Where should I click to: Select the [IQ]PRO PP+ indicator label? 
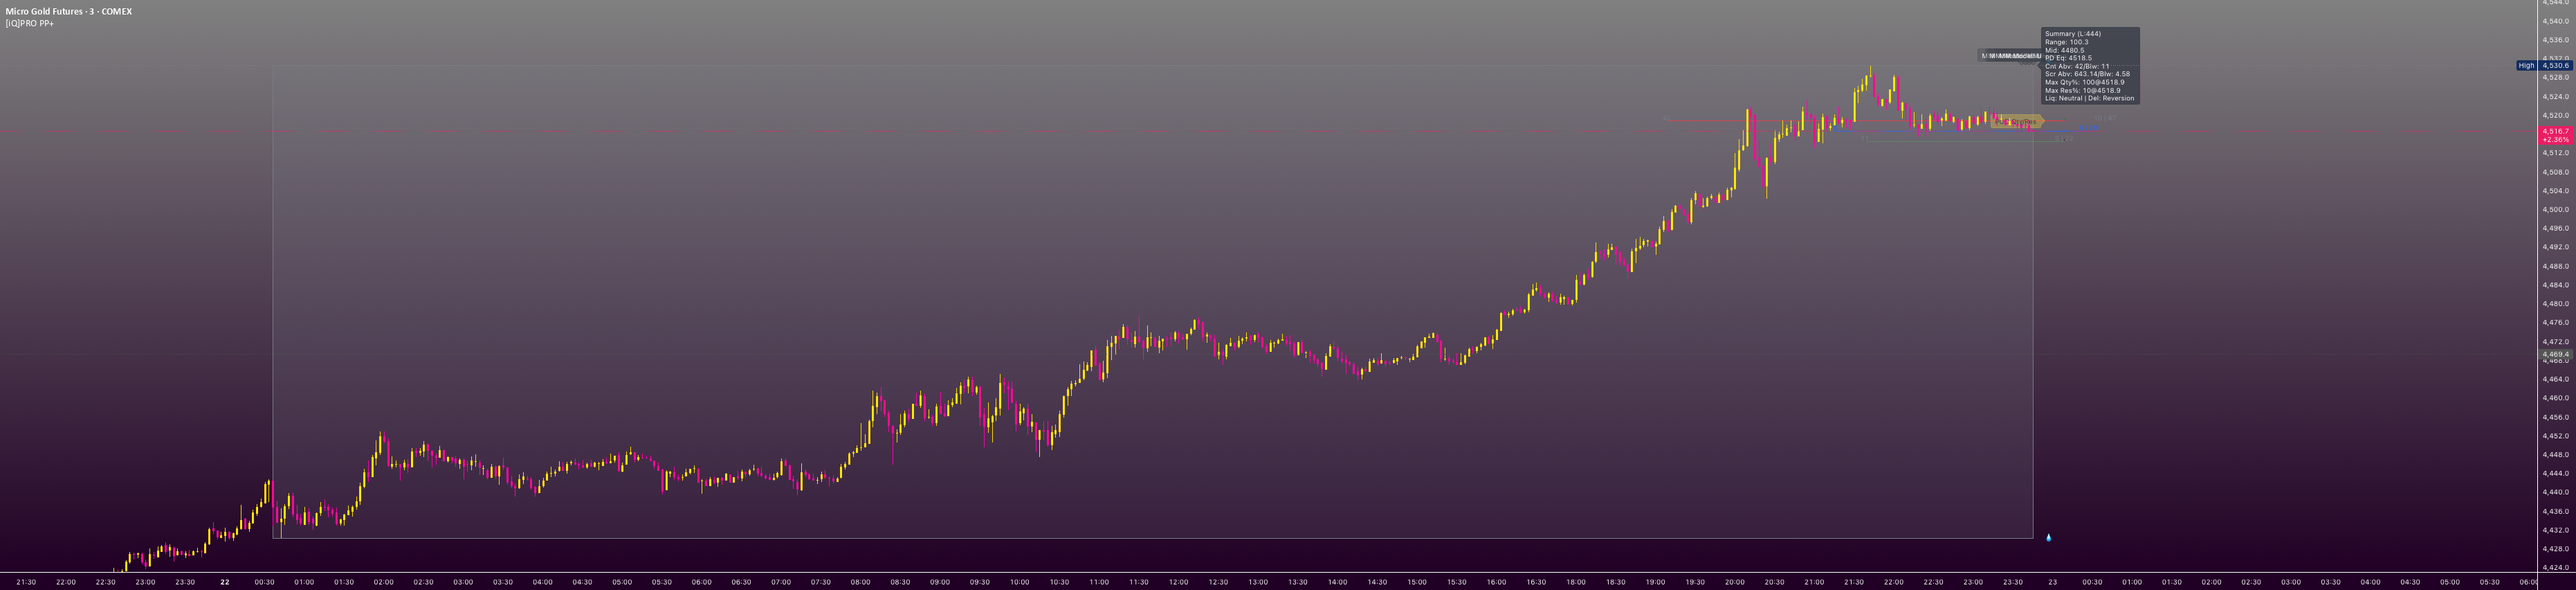[30, 23]
